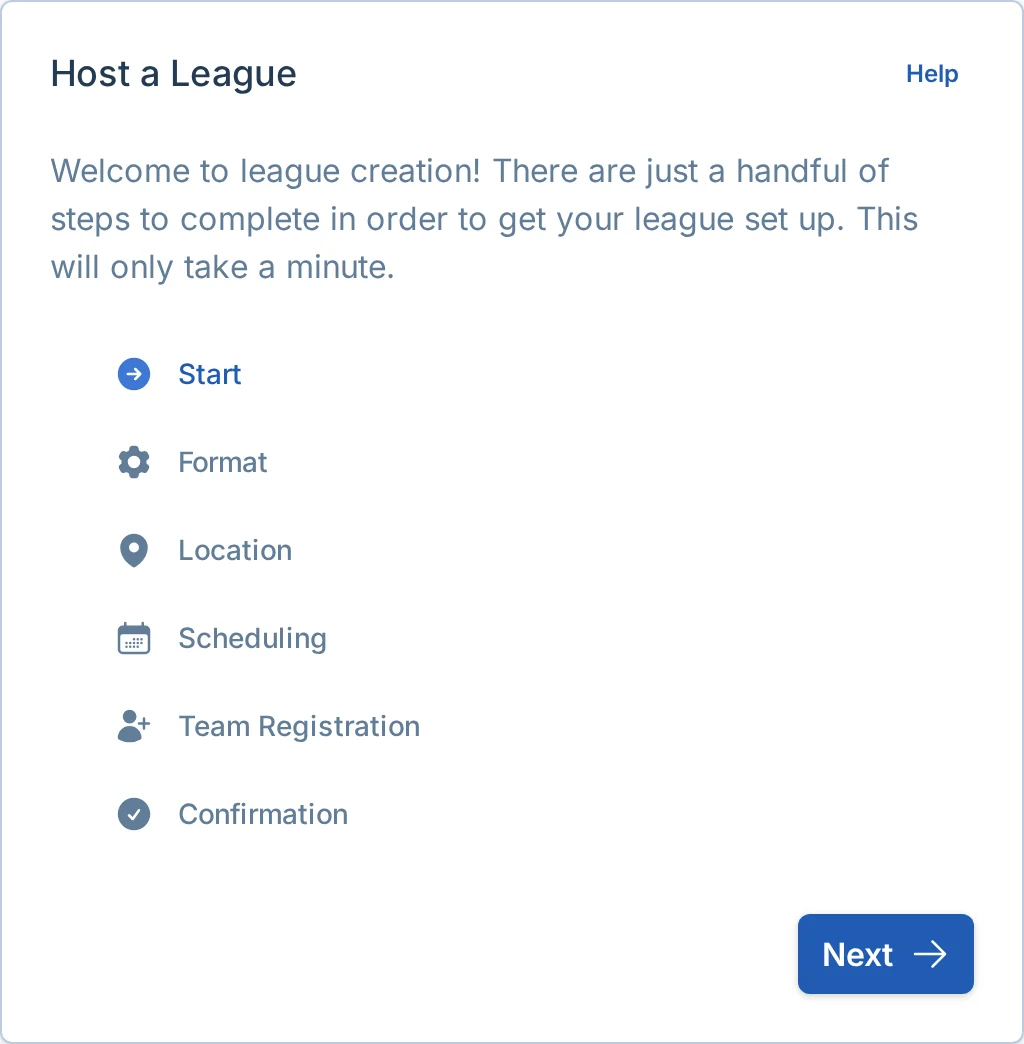Open the calendar icon next to Scheduling

133,638
